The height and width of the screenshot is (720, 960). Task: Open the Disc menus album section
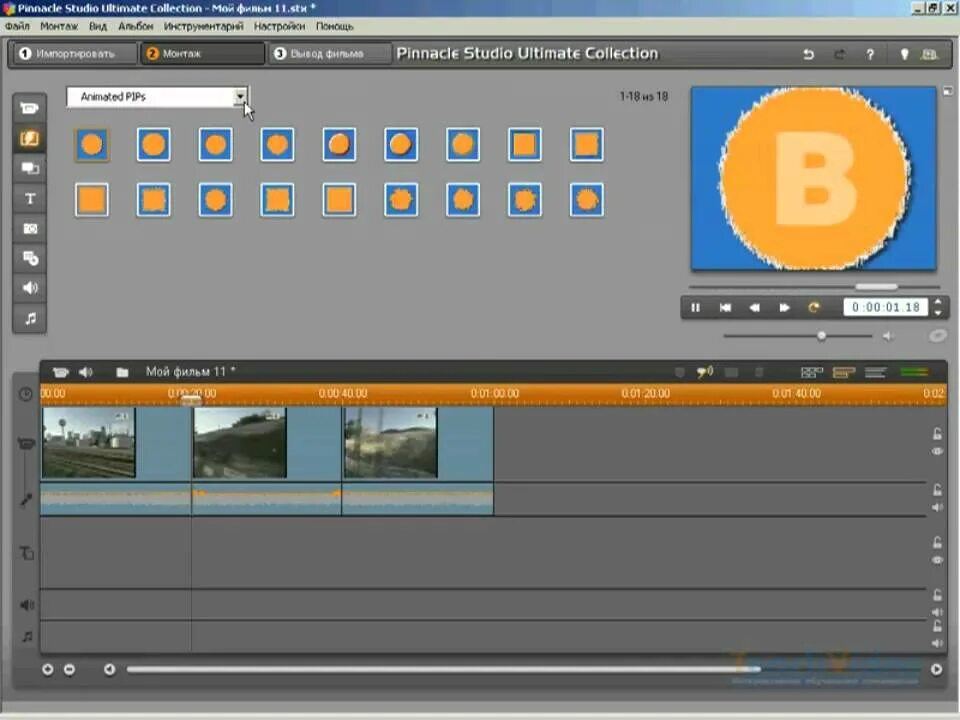pos(29,258)
